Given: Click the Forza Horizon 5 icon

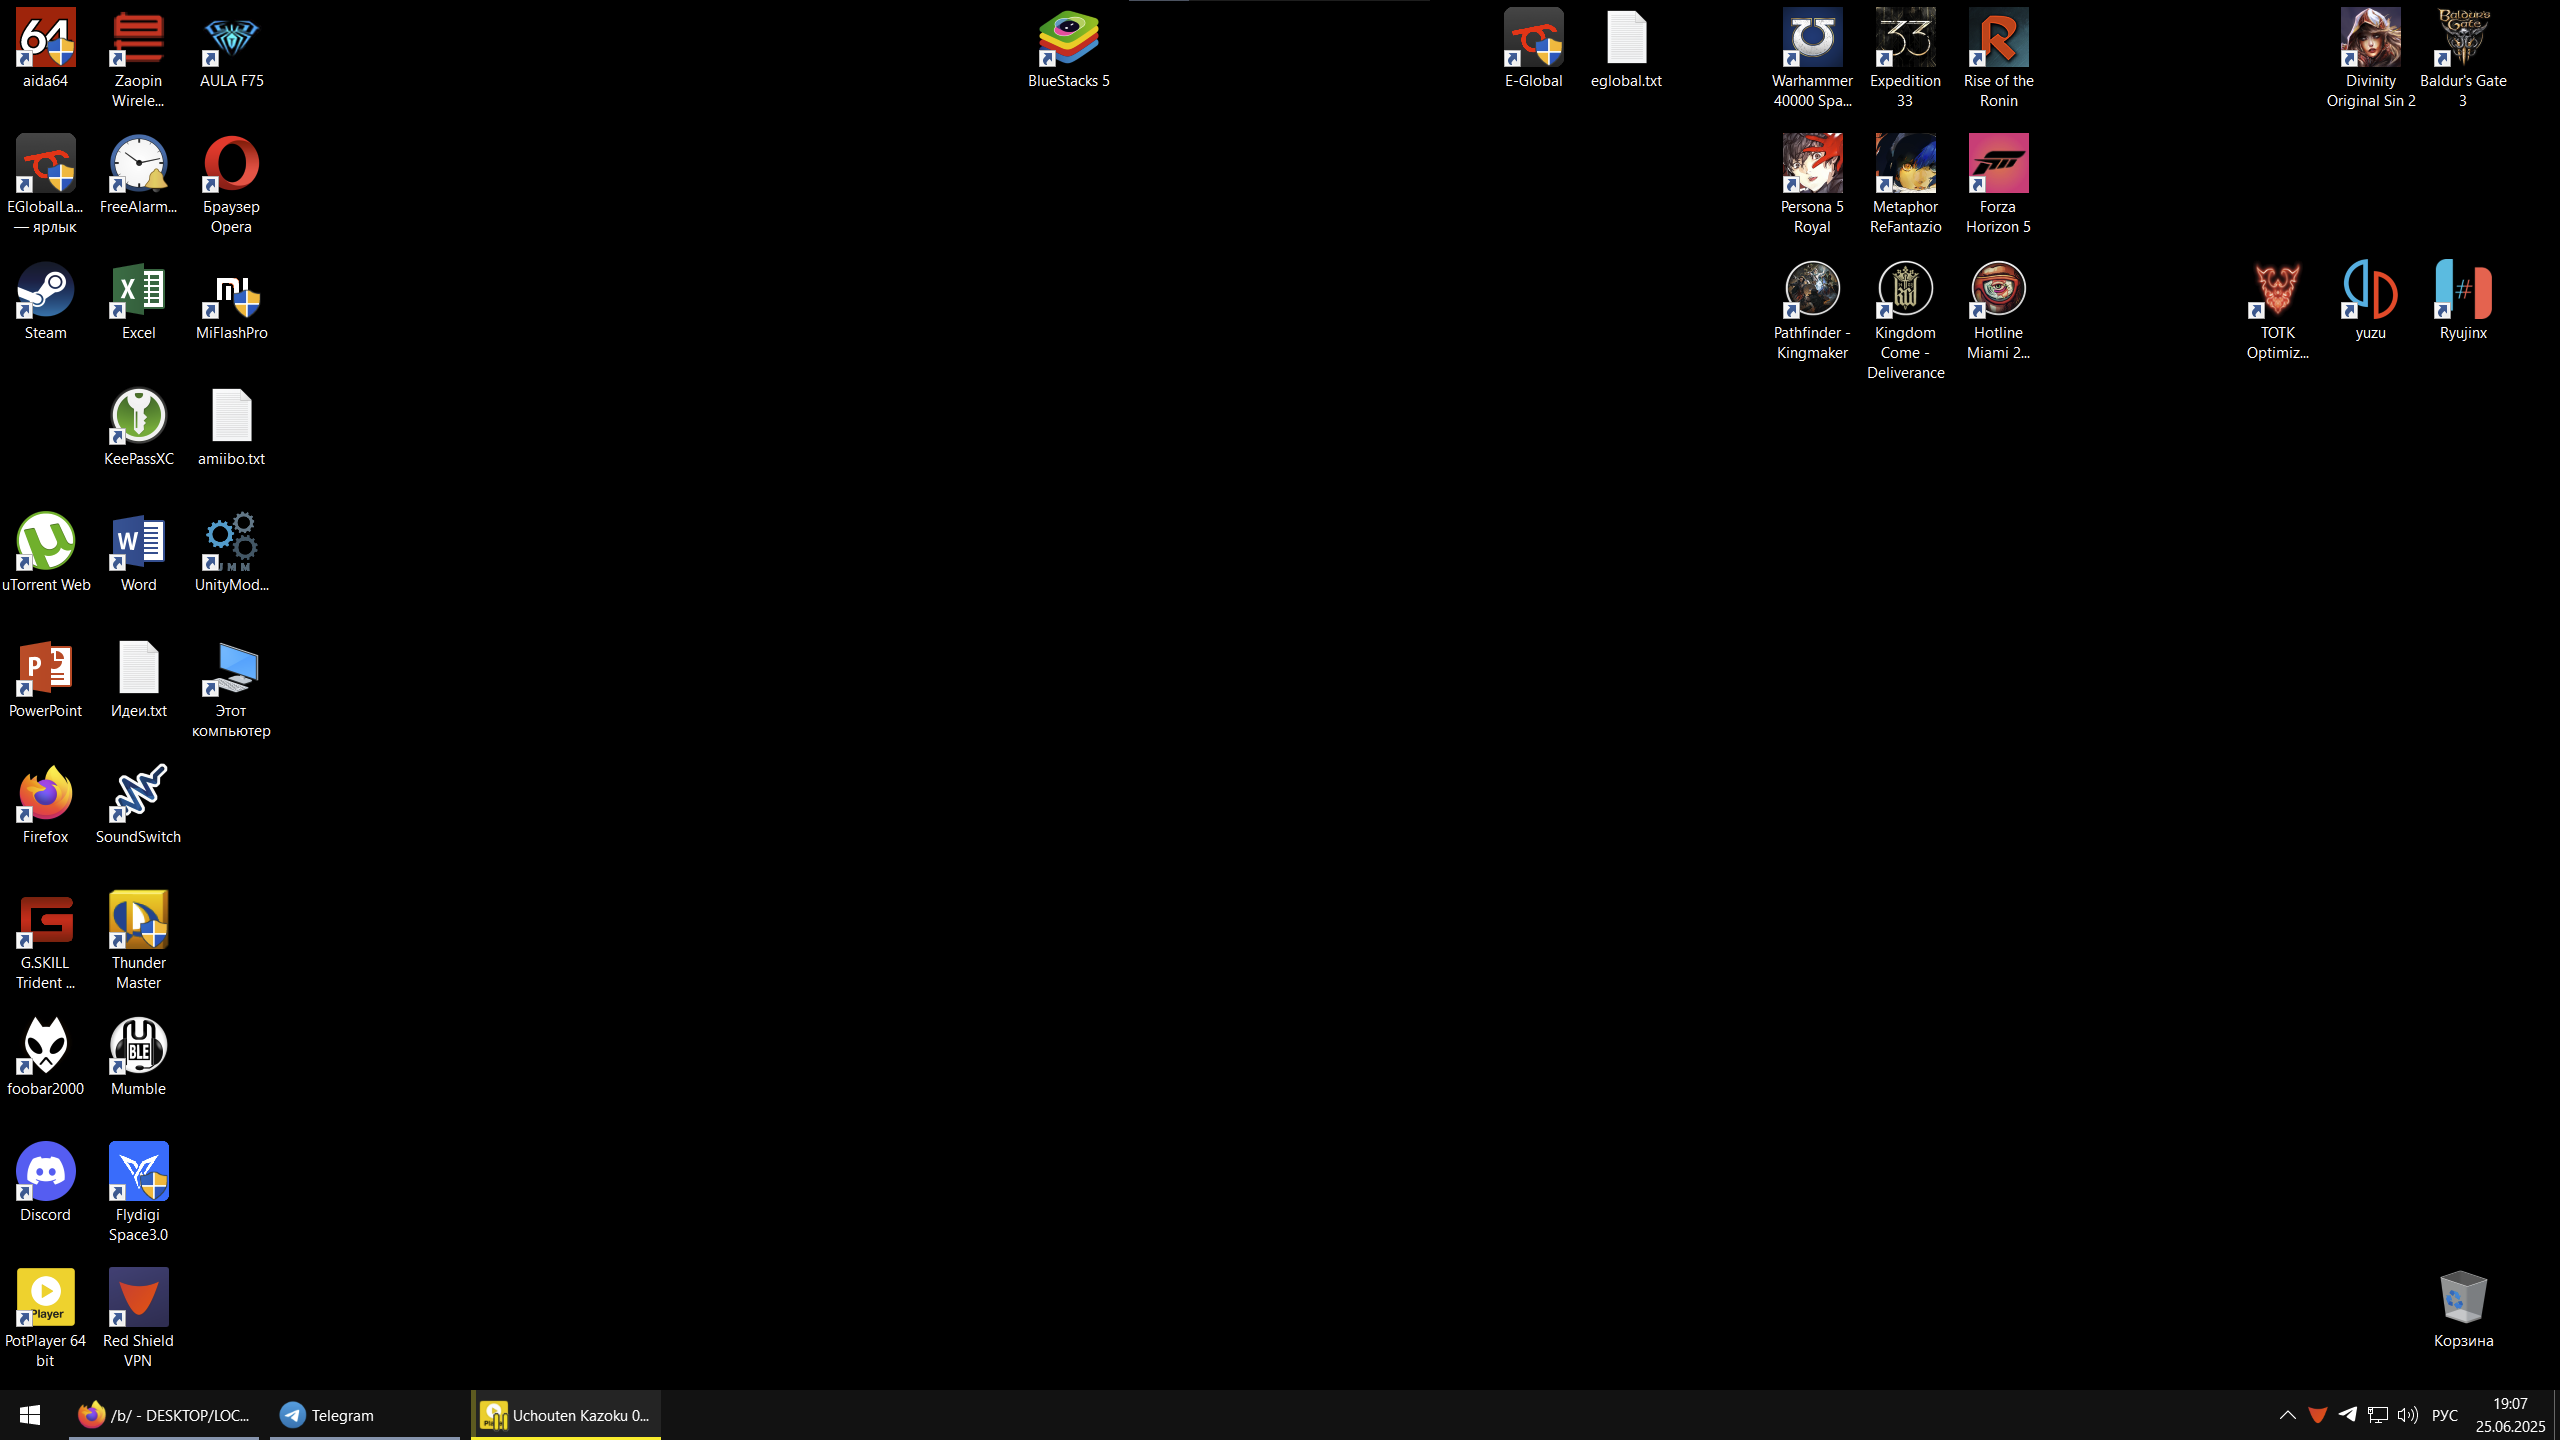Looking at the screenshot, I should [1997, 165].
